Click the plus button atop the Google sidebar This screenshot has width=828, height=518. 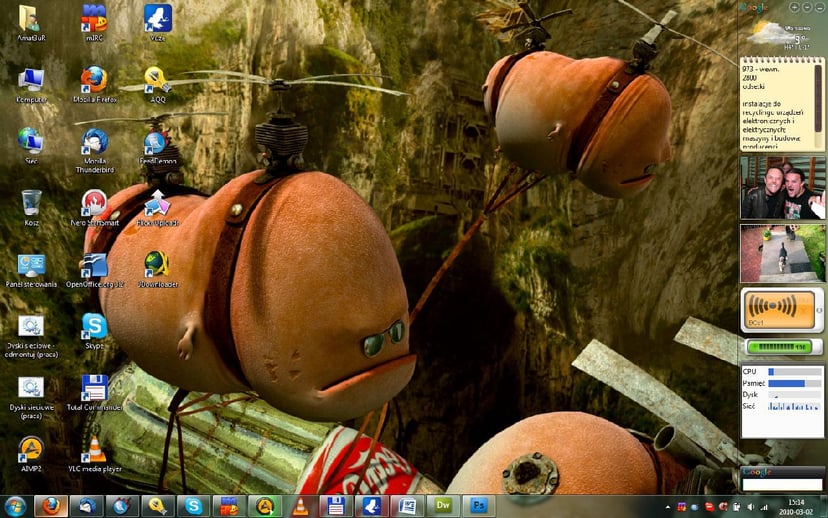tap(794, 7)
